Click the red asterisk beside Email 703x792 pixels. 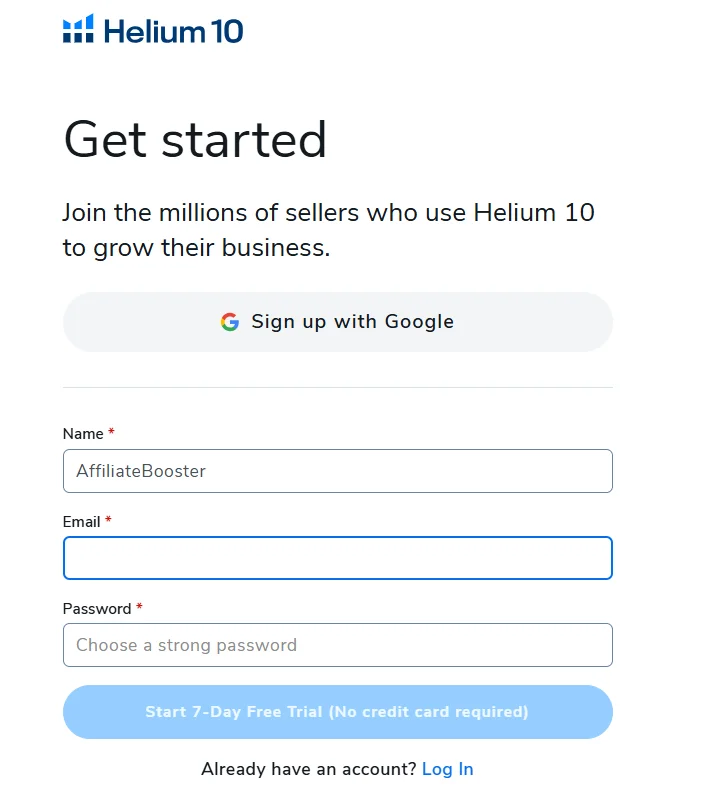click(x=108, y=521)
